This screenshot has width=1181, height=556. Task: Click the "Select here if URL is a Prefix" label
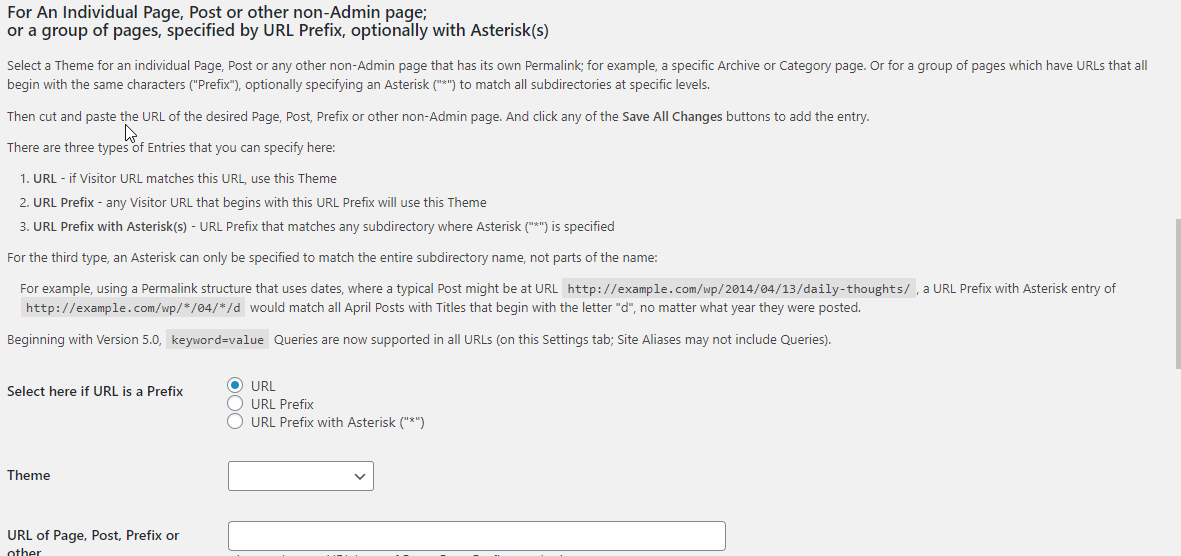tap(95, 391)
